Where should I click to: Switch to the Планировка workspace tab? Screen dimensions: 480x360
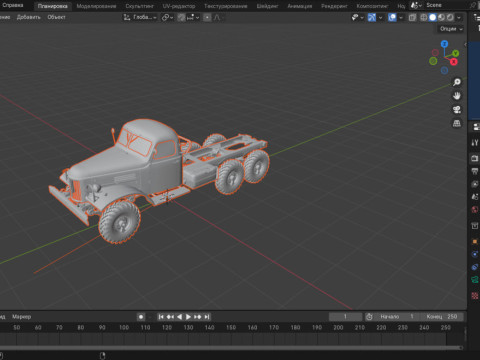click(52, 6)
